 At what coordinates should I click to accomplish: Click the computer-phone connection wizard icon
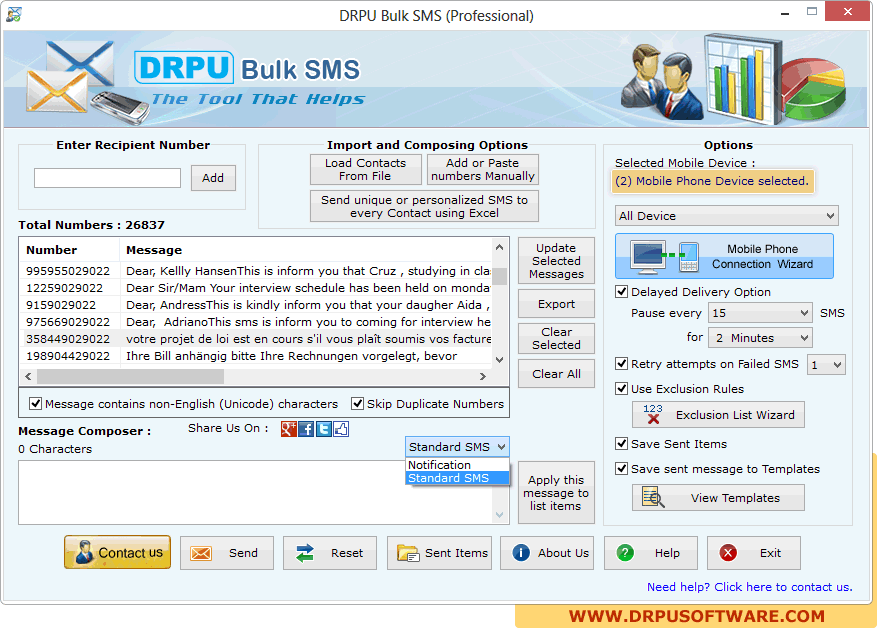[665, 257]
